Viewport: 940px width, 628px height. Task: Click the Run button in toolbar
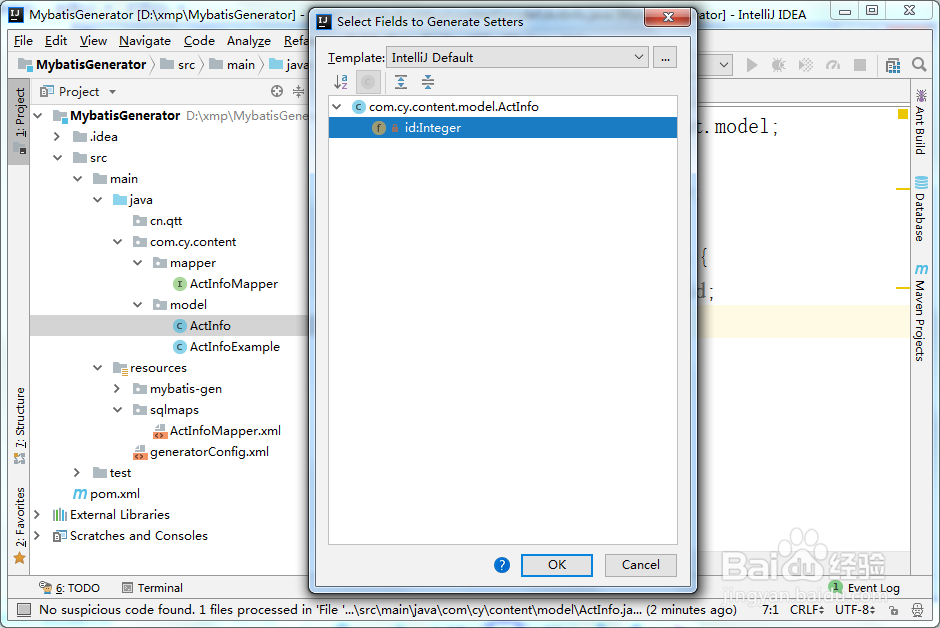[x=751, y=65]
